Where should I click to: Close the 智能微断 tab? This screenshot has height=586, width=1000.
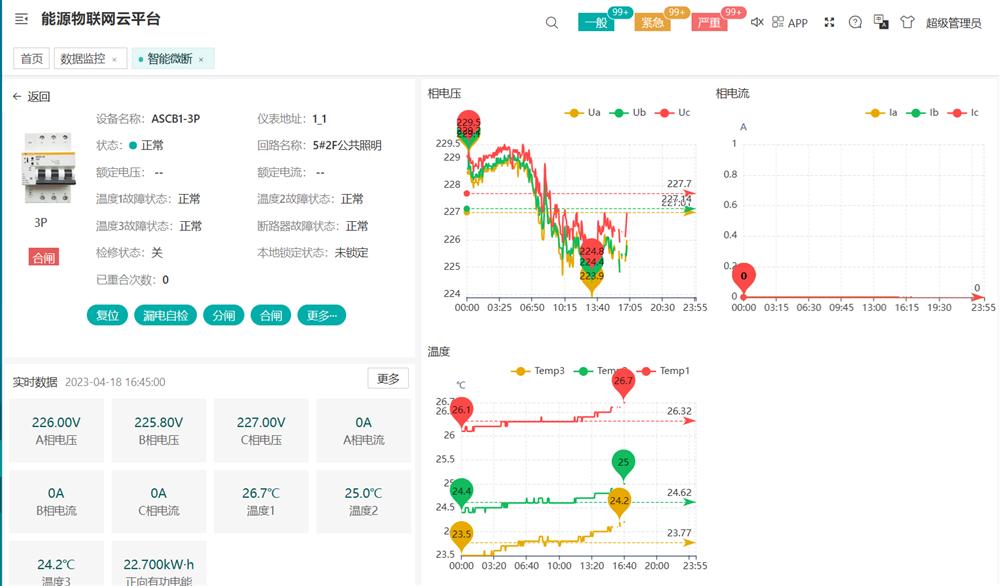click(201, 59)
